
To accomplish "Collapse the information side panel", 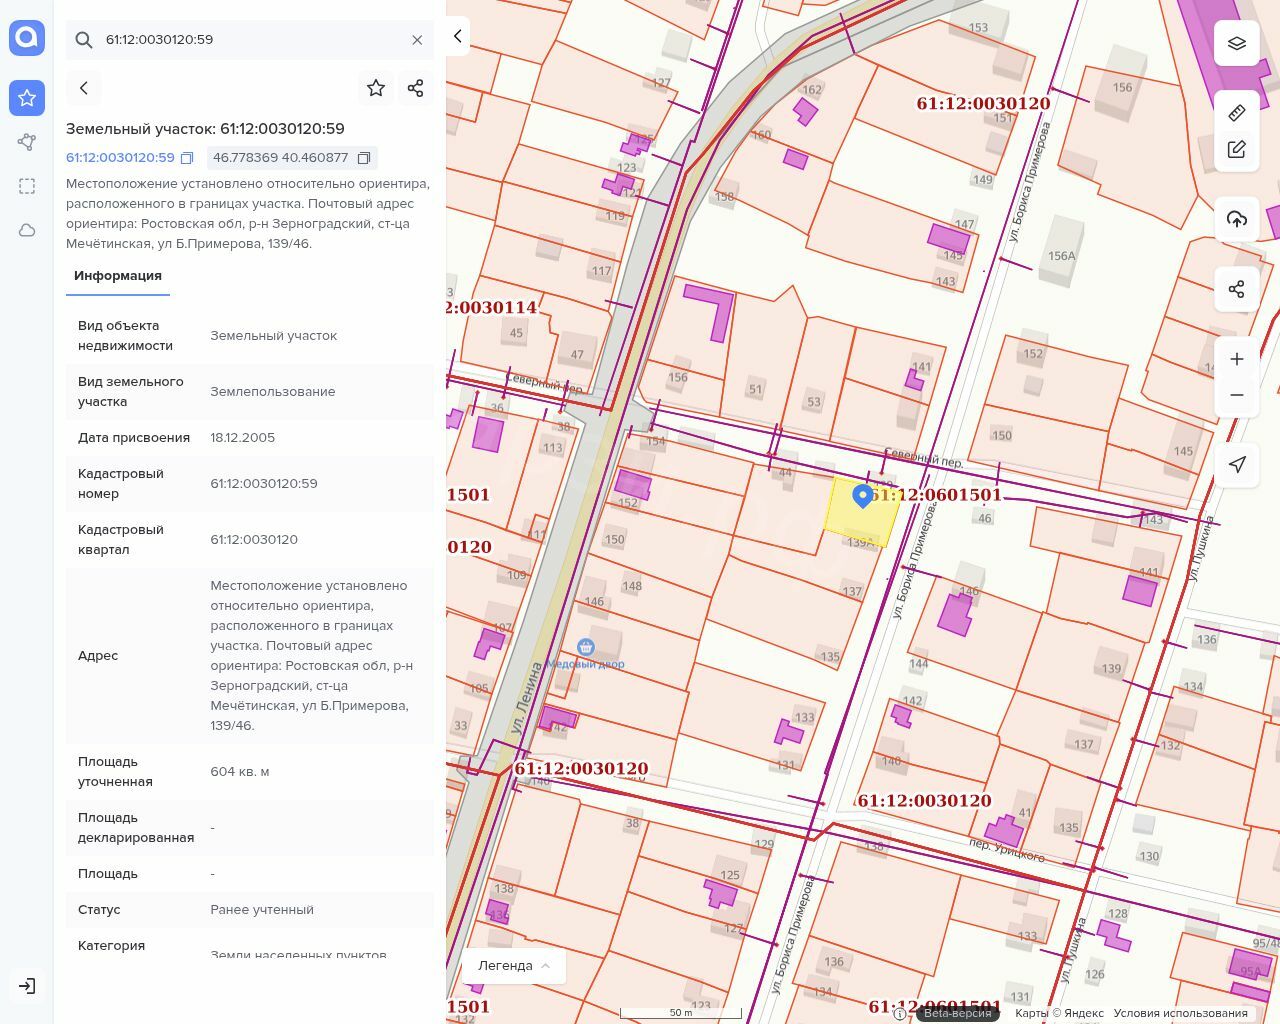I will (457, 36).
